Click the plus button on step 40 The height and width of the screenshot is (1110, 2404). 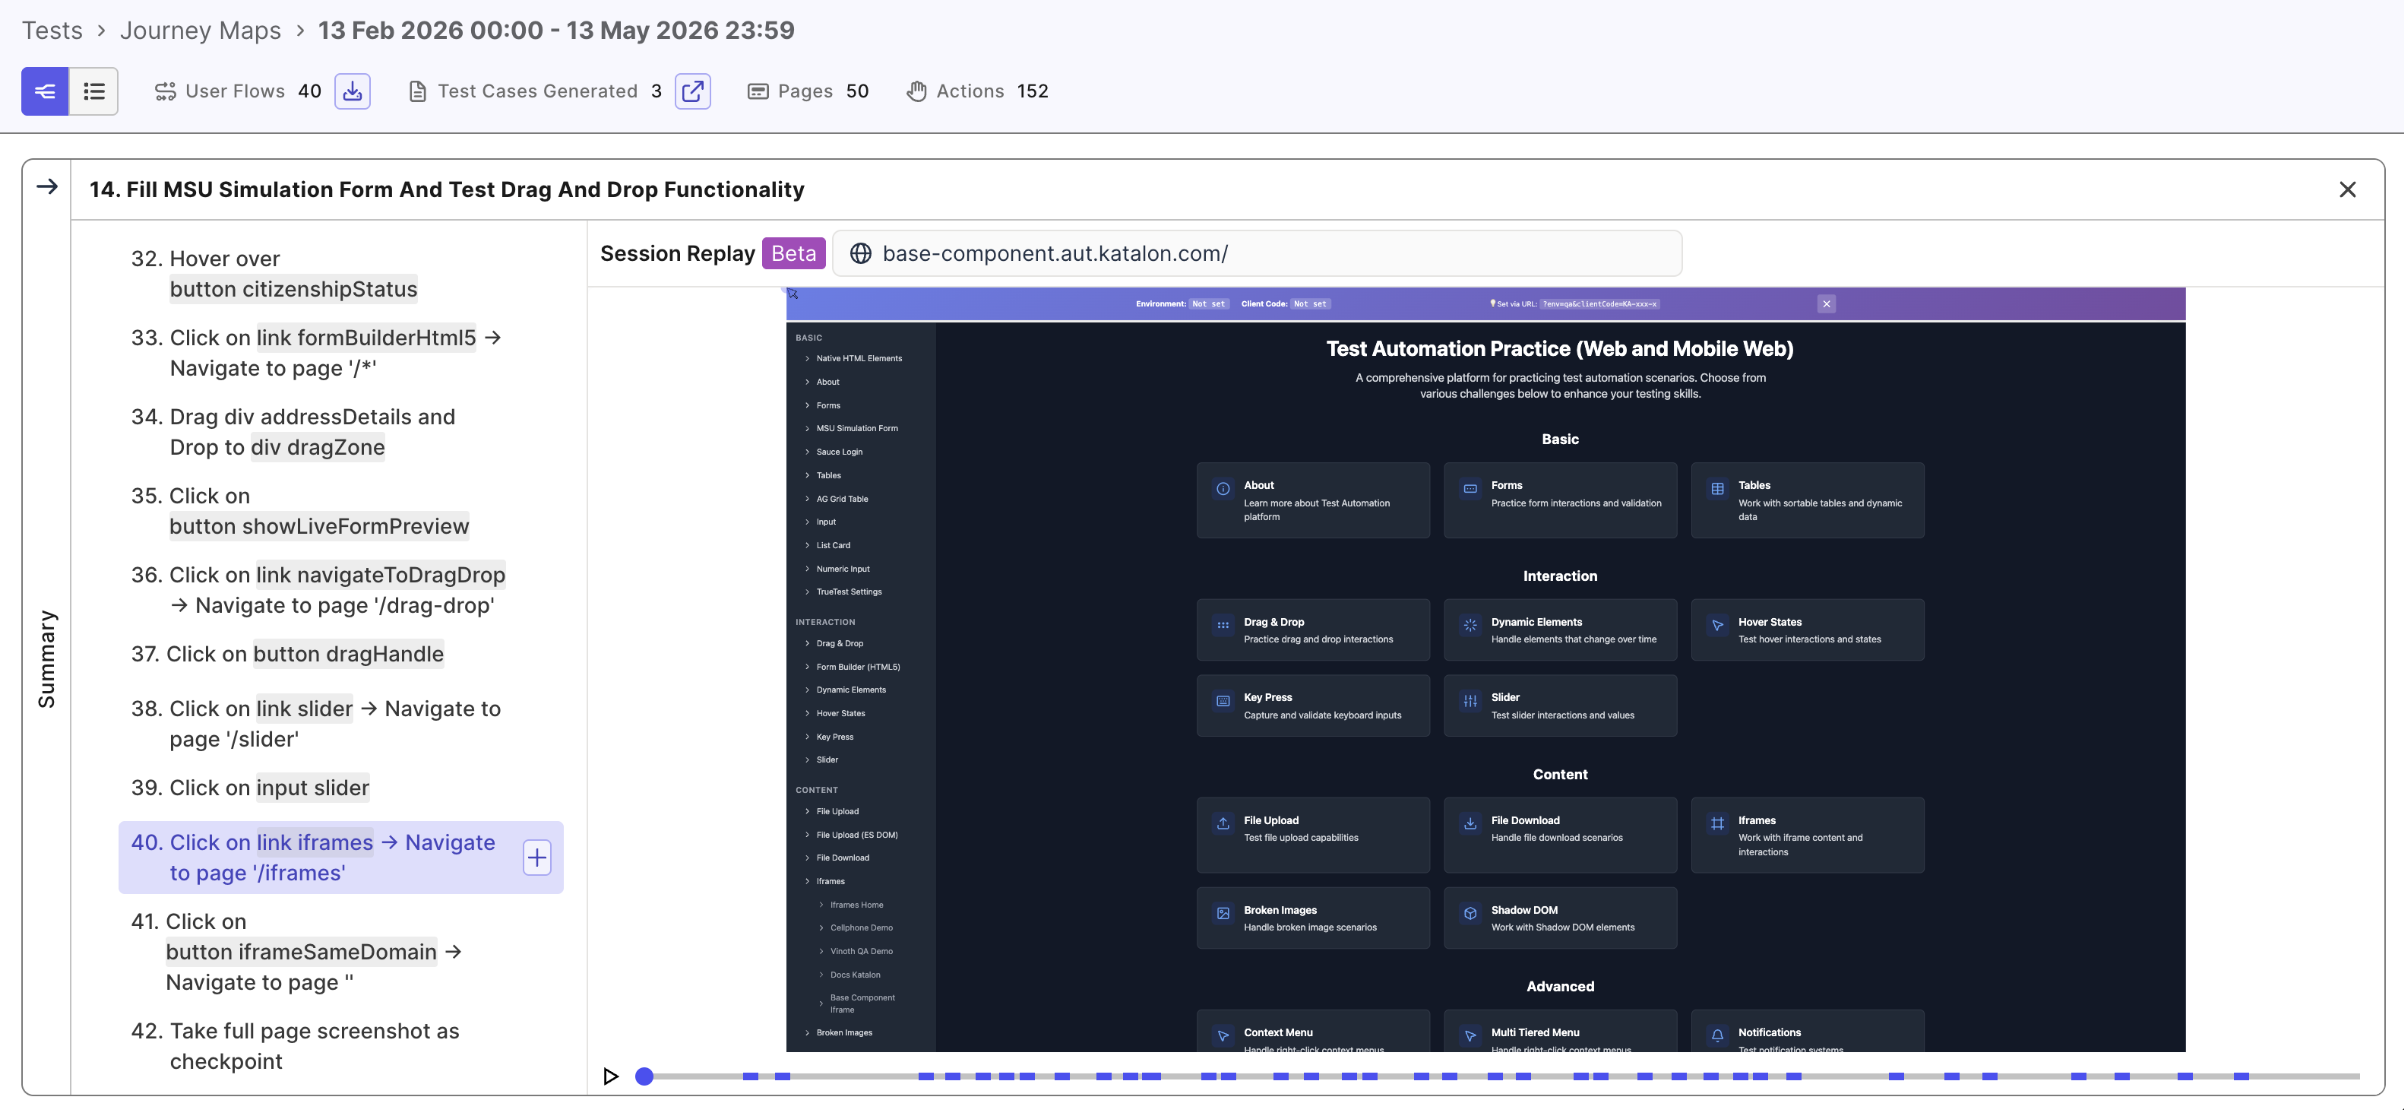click(537, 857)
